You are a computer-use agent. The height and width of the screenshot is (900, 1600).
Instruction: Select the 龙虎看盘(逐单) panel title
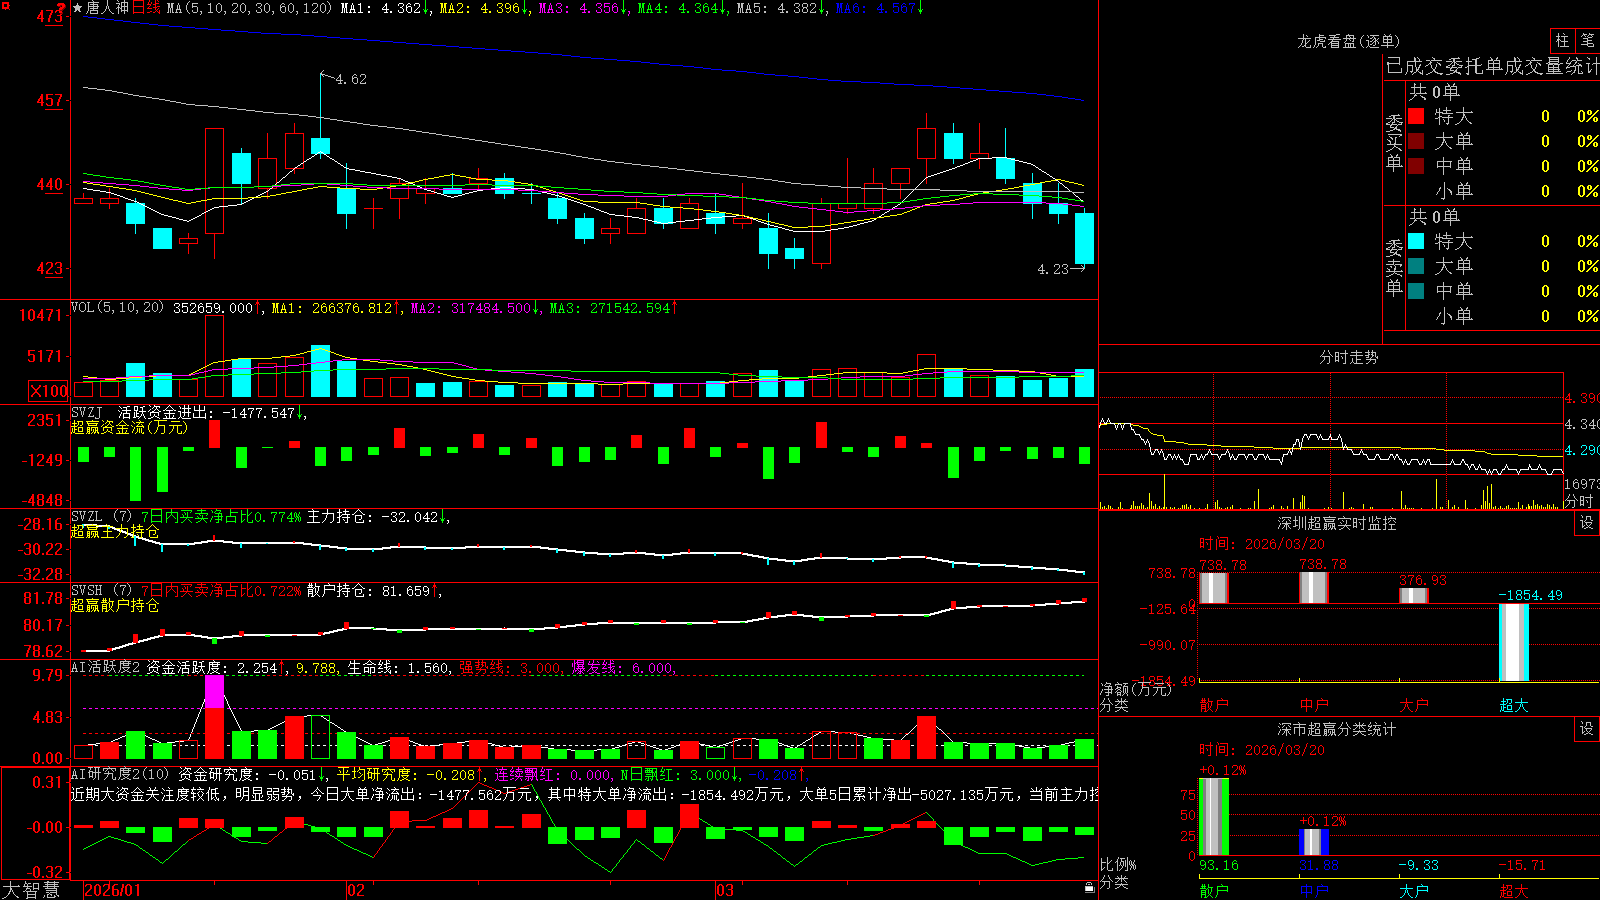[x=1348, y=41]
